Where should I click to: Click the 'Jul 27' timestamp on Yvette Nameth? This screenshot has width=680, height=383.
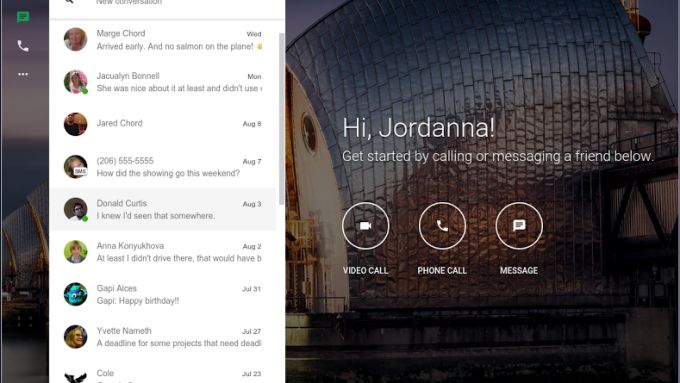coord(252,332)
